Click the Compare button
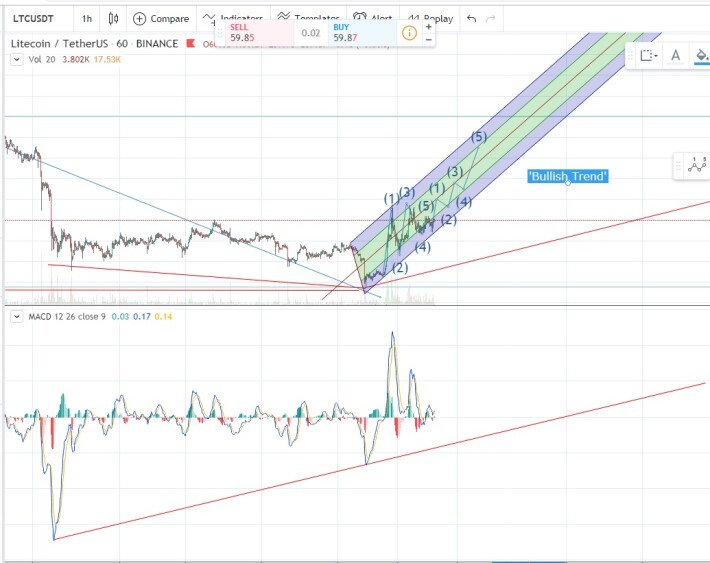This screenshot has width=710, height=563. pyautogui.click(x=161, y=19)
